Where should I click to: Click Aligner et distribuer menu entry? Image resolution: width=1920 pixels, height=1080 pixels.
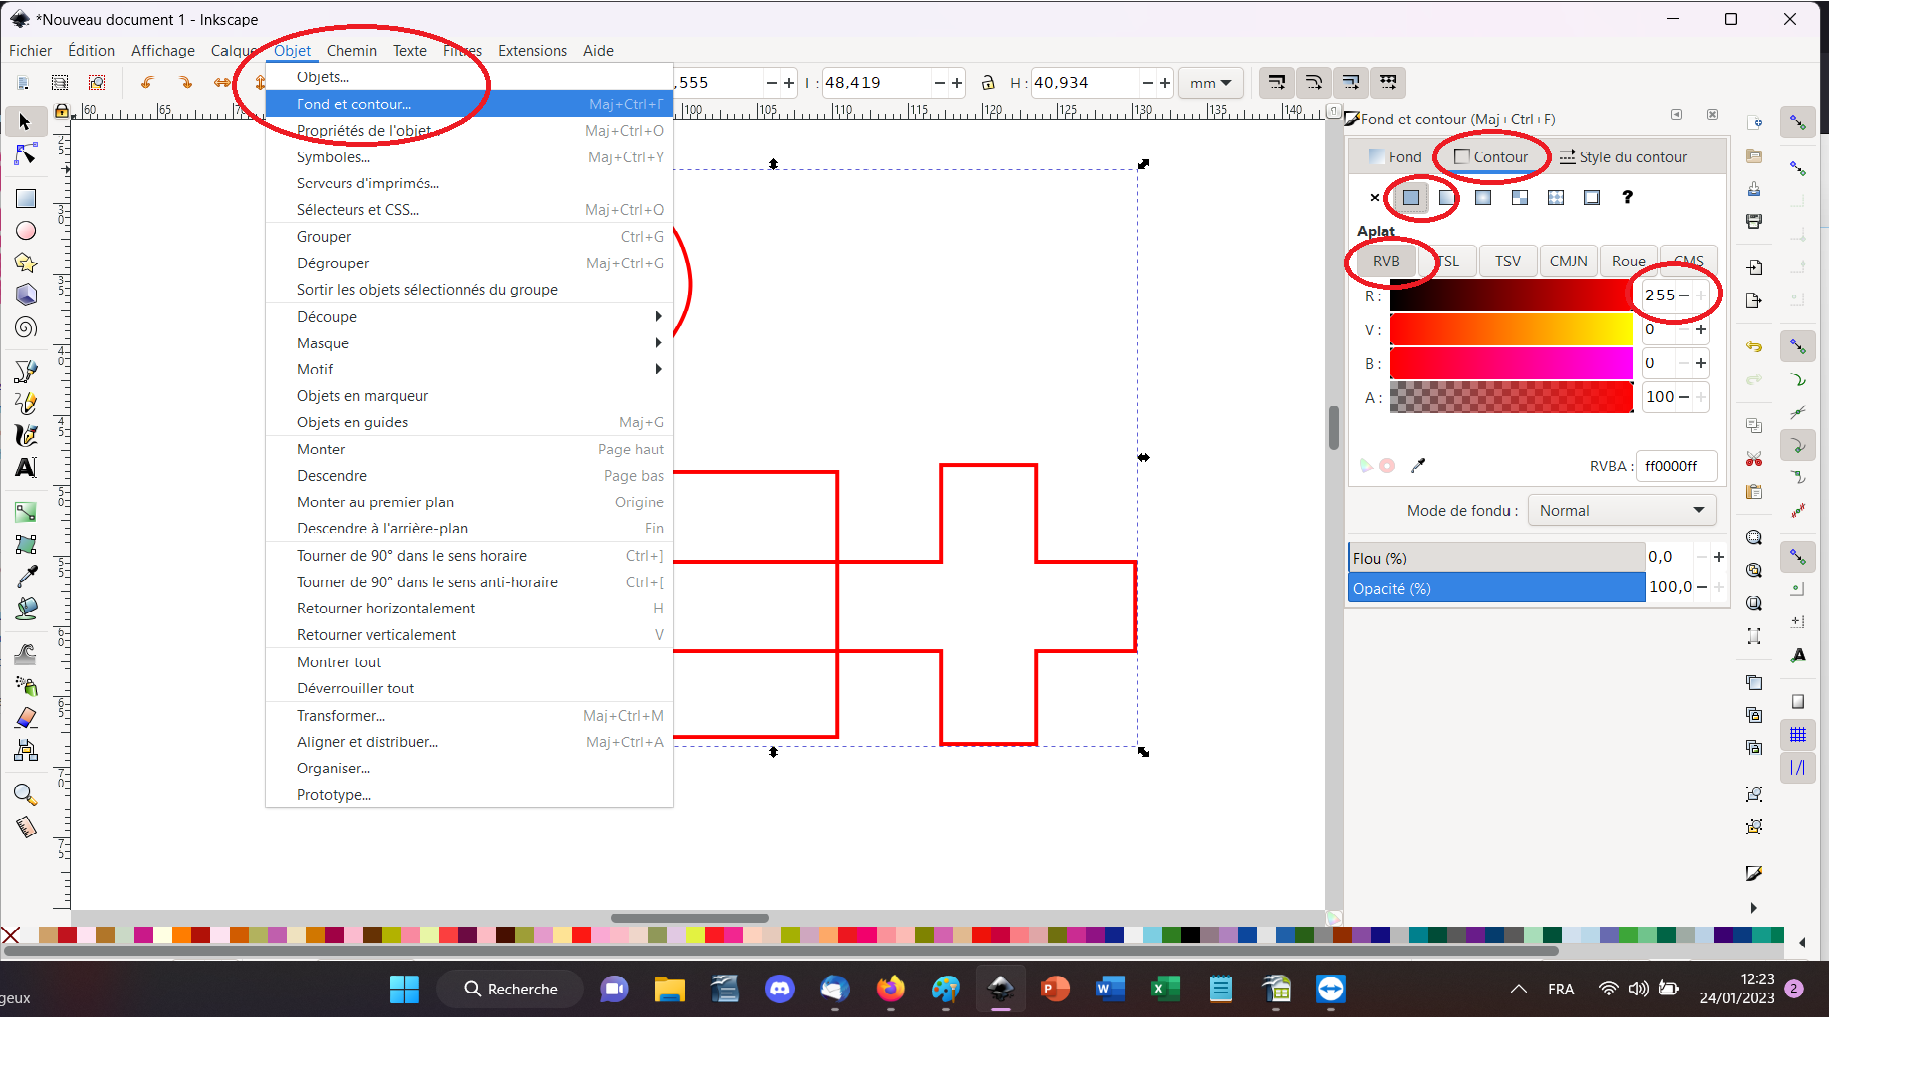click(469, 742)
